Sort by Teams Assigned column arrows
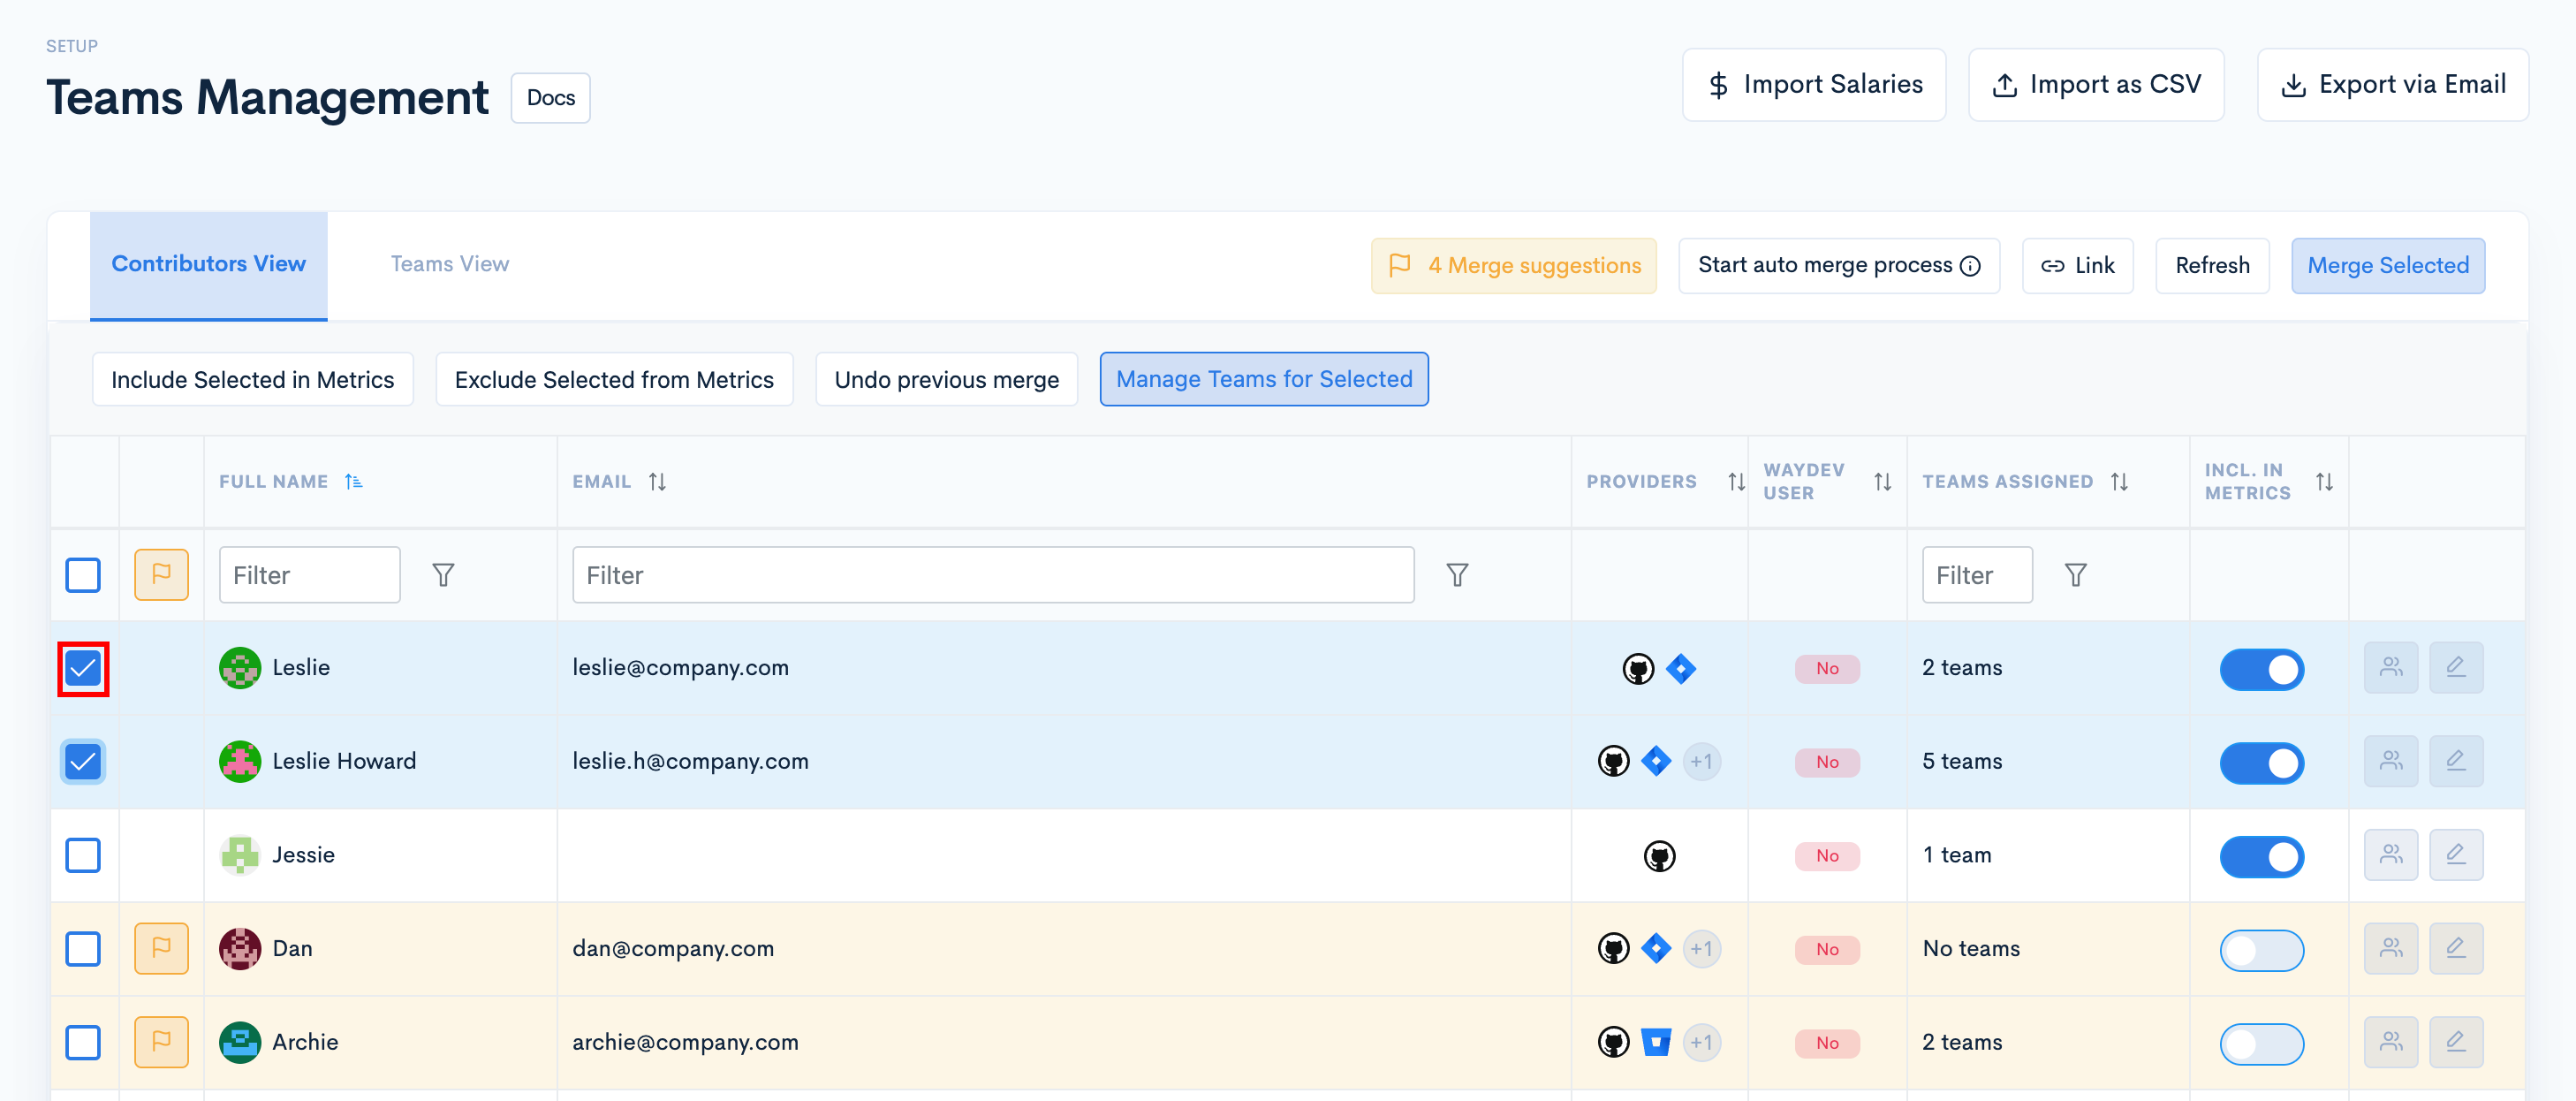Screen dimensions: 2576x1101 click(2119, 482)
